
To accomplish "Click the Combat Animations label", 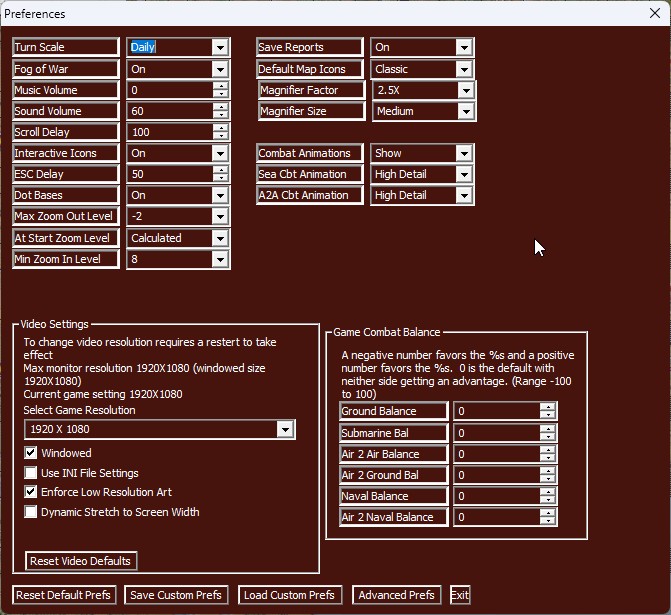I will pyautogui.click(x=310, y=153).
